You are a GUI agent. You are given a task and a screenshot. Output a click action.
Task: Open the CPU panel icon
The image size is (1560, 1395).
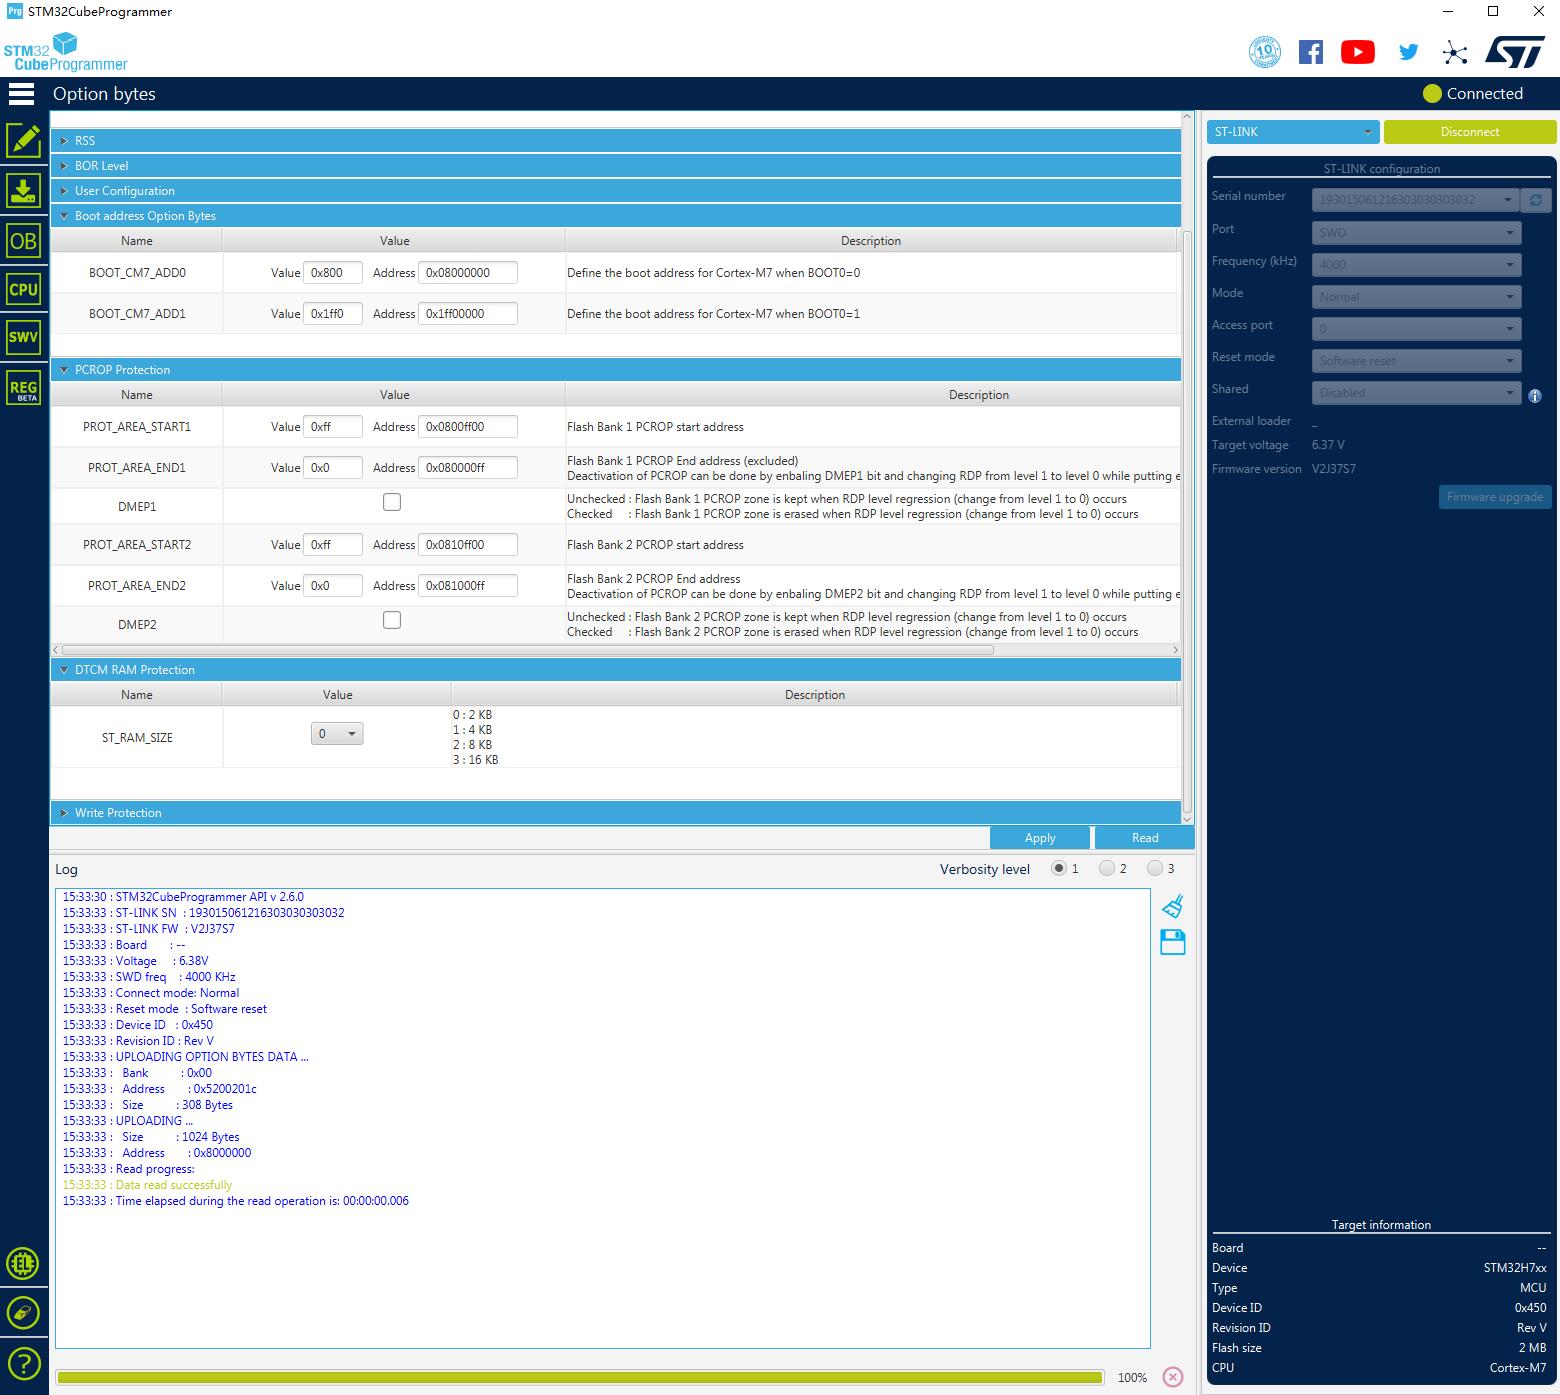(x=23, y=289)
